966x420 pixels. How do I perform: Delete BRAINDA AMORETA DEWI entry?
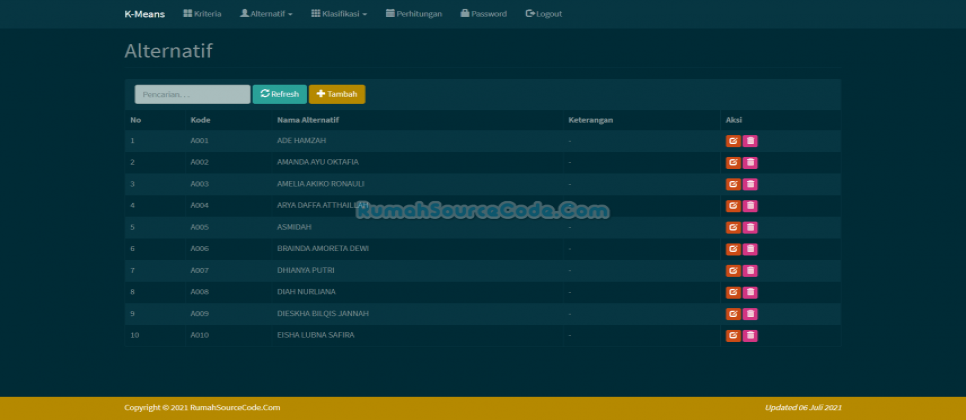(750, 249)
